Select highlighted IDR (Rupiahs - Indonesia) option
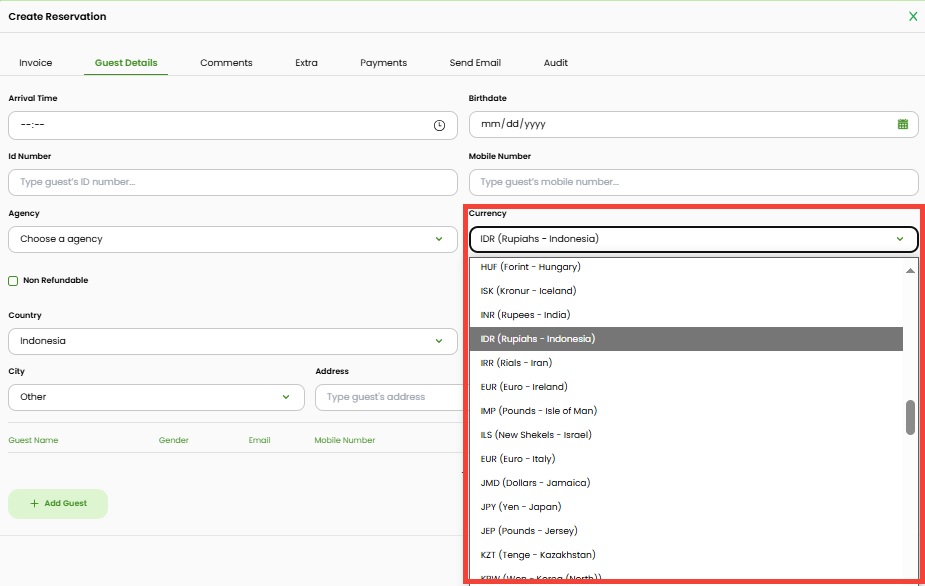 point(686,339)
